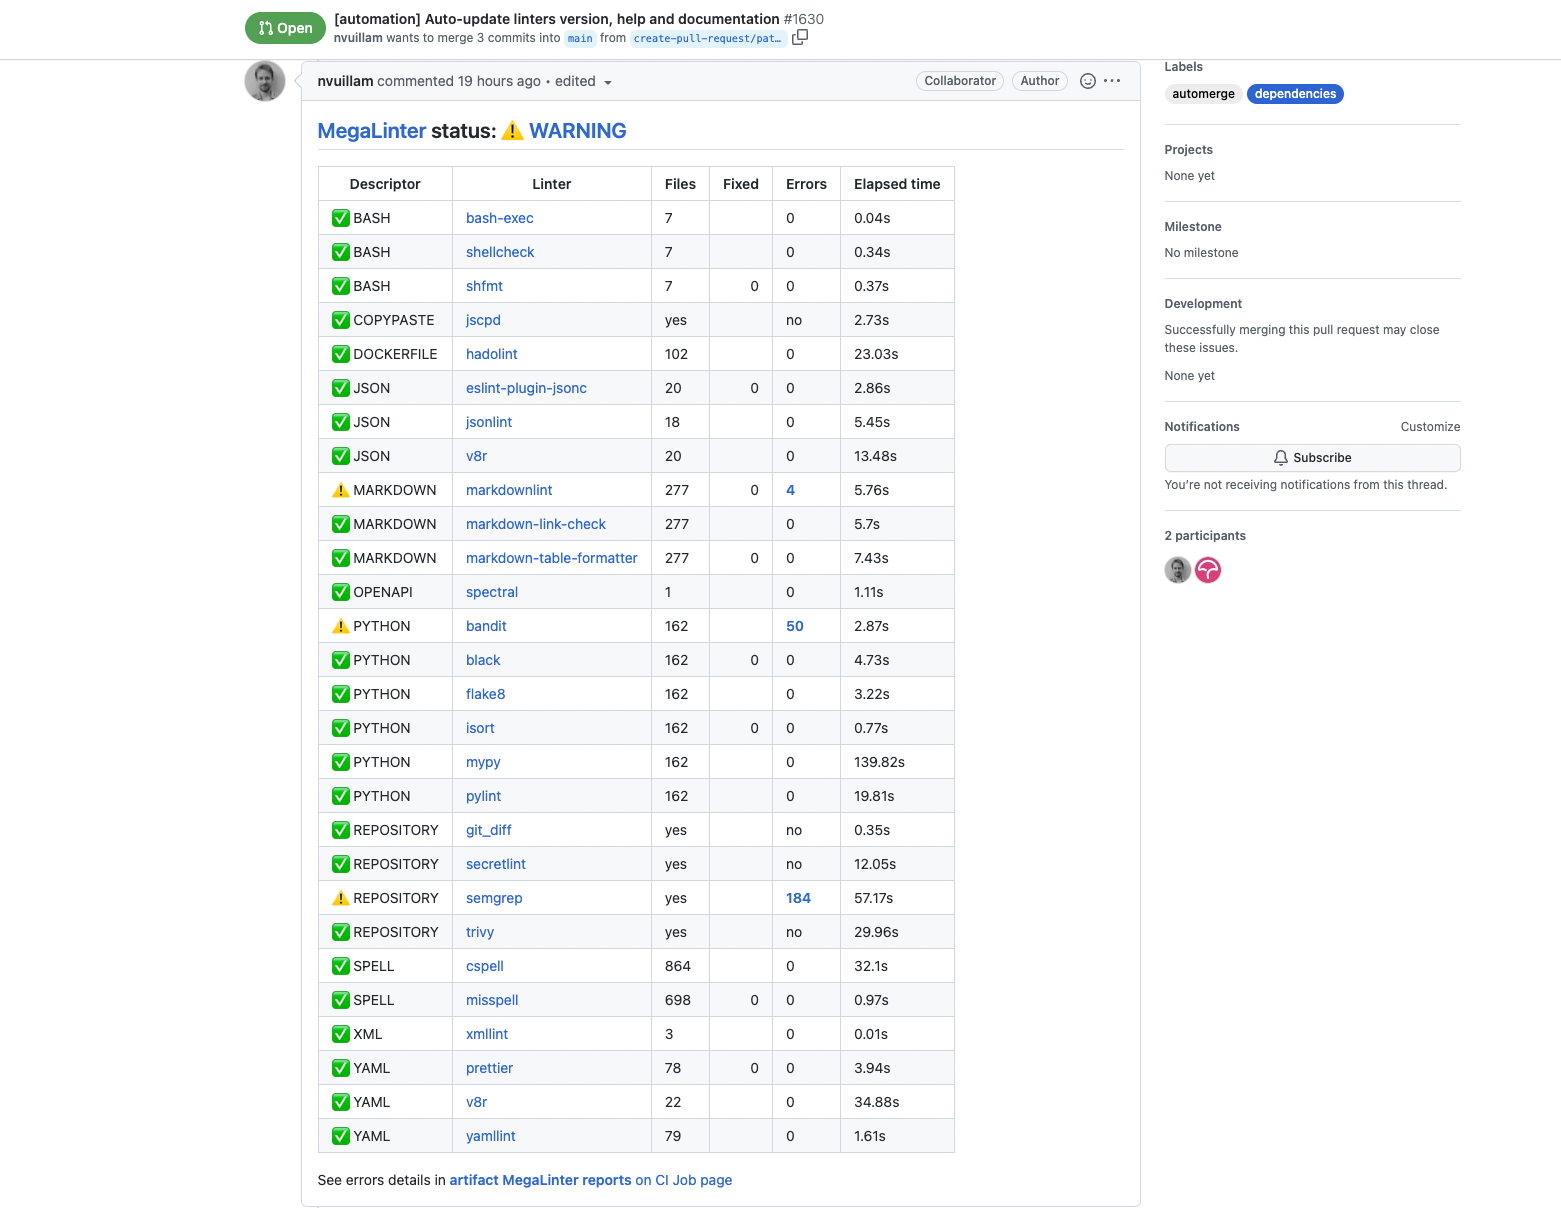Select the dependencies label

coord(1295,93)
